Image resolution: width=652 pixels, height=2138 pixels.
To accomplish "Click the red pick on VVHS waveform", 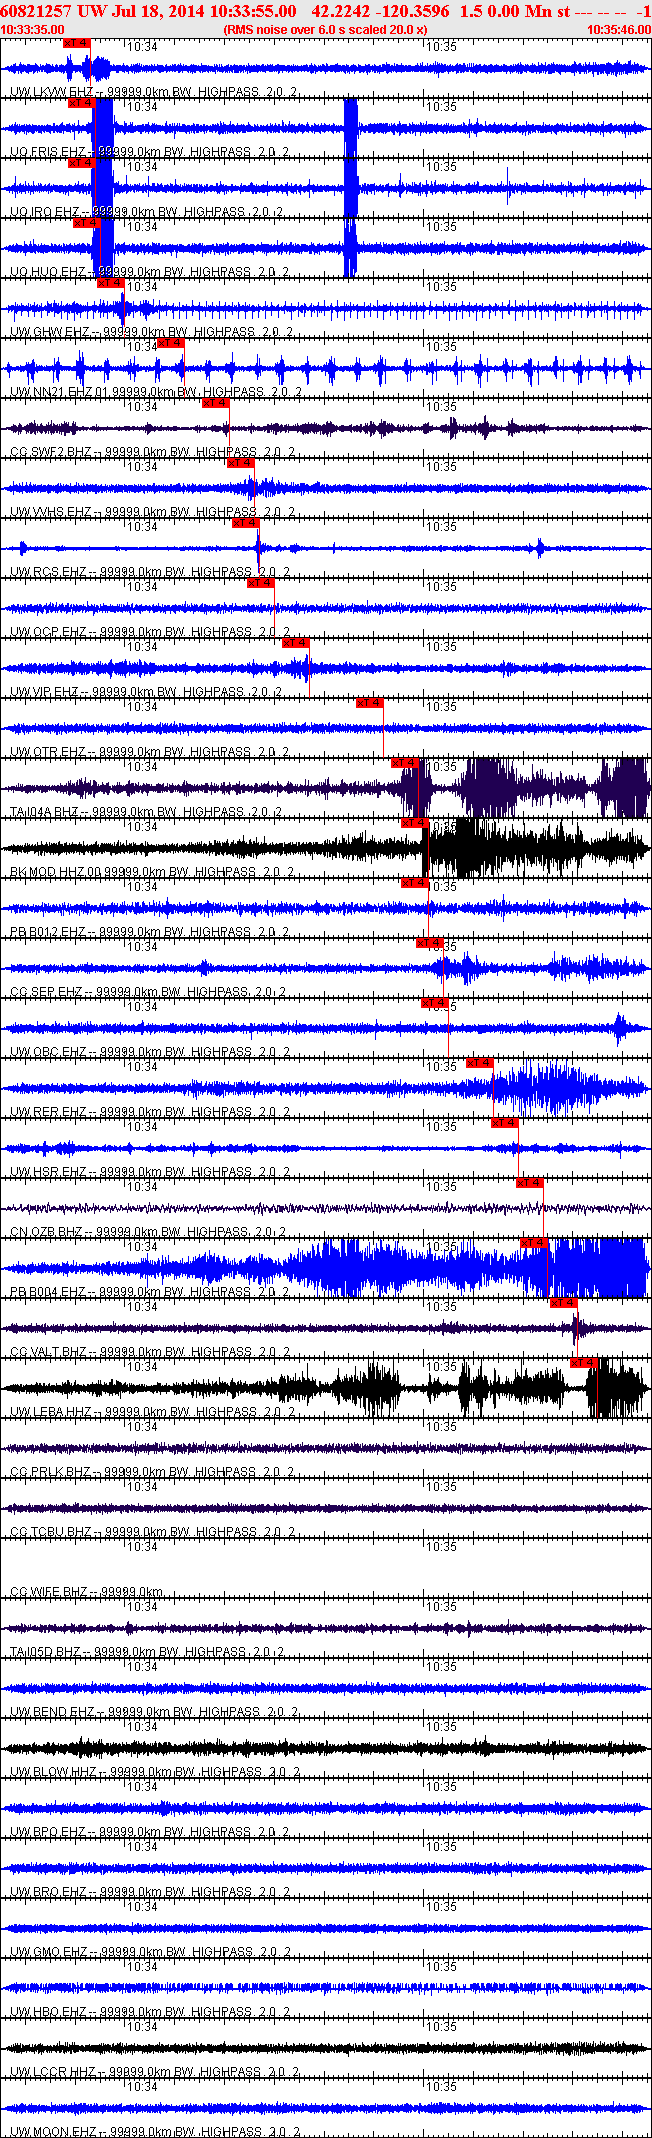I will (241, 463).
